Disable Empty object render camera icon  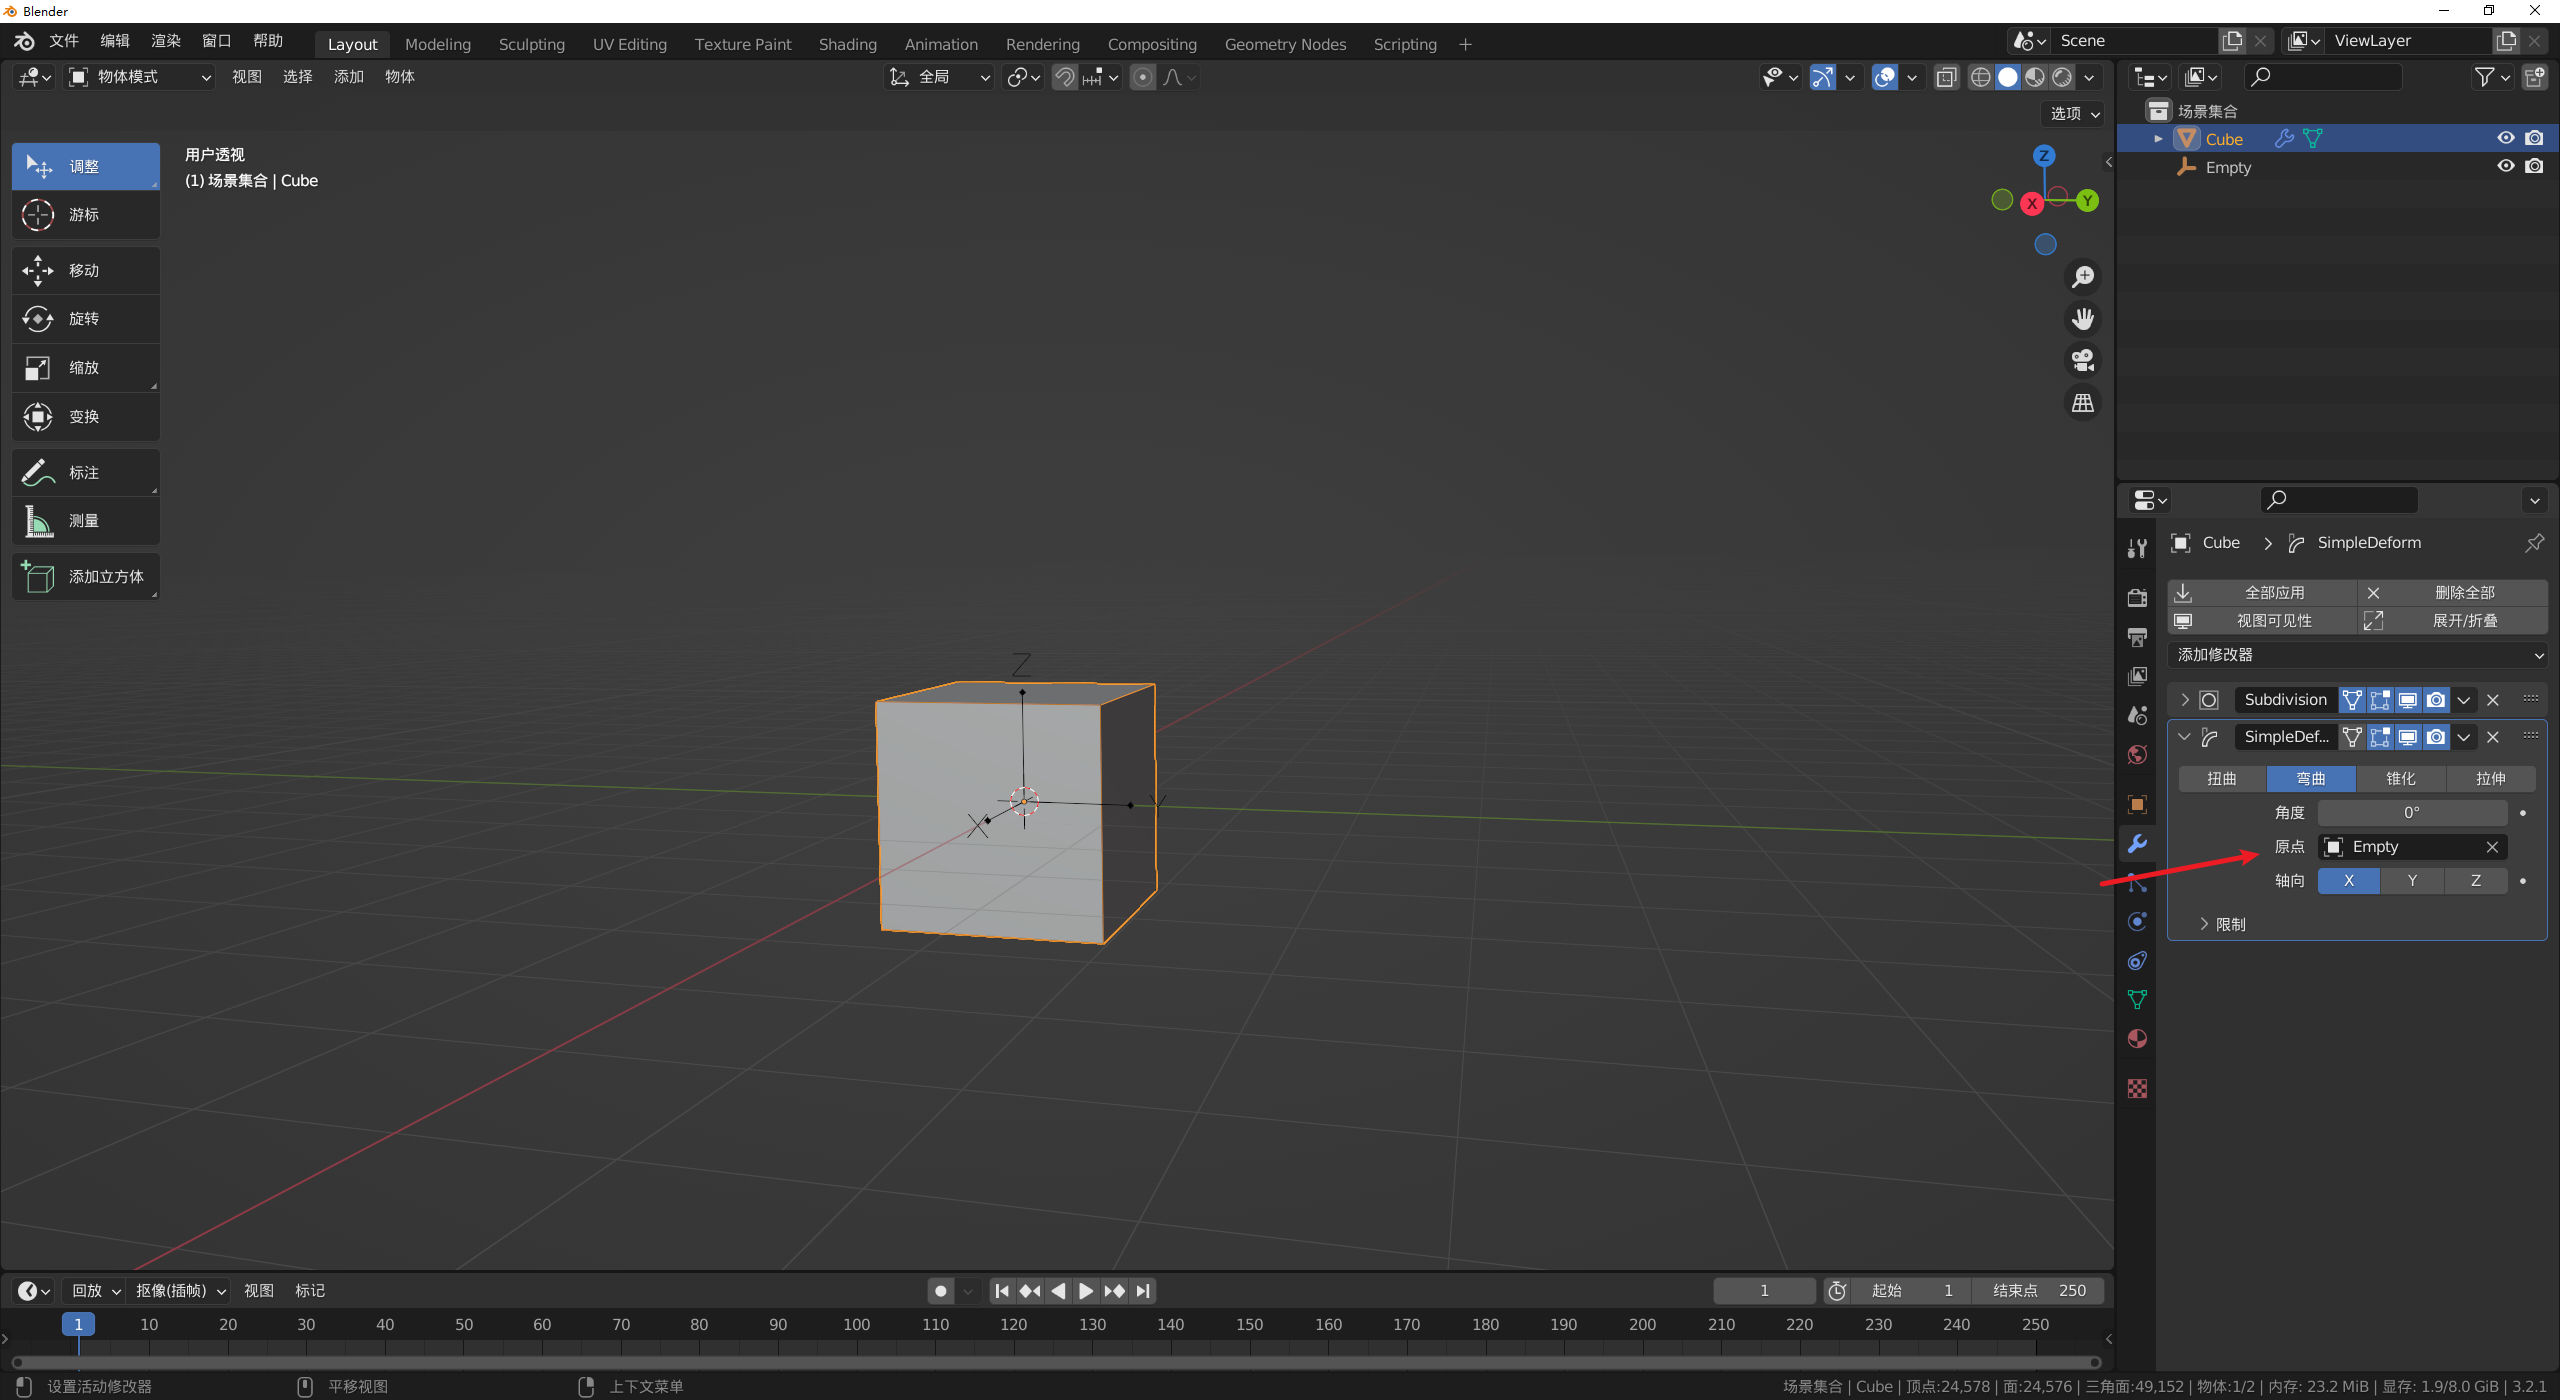click(x=2534, y=167)
